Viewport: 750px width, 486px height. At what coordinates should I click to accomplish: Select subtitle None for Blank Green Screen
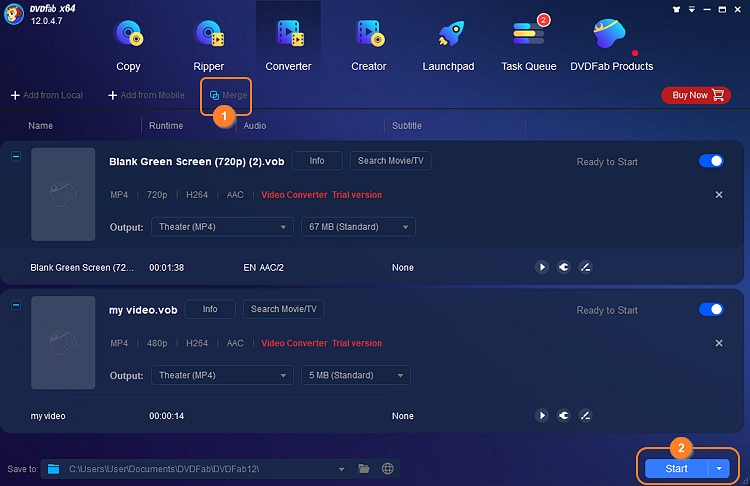pyautogui.click(x=403, y=267)
